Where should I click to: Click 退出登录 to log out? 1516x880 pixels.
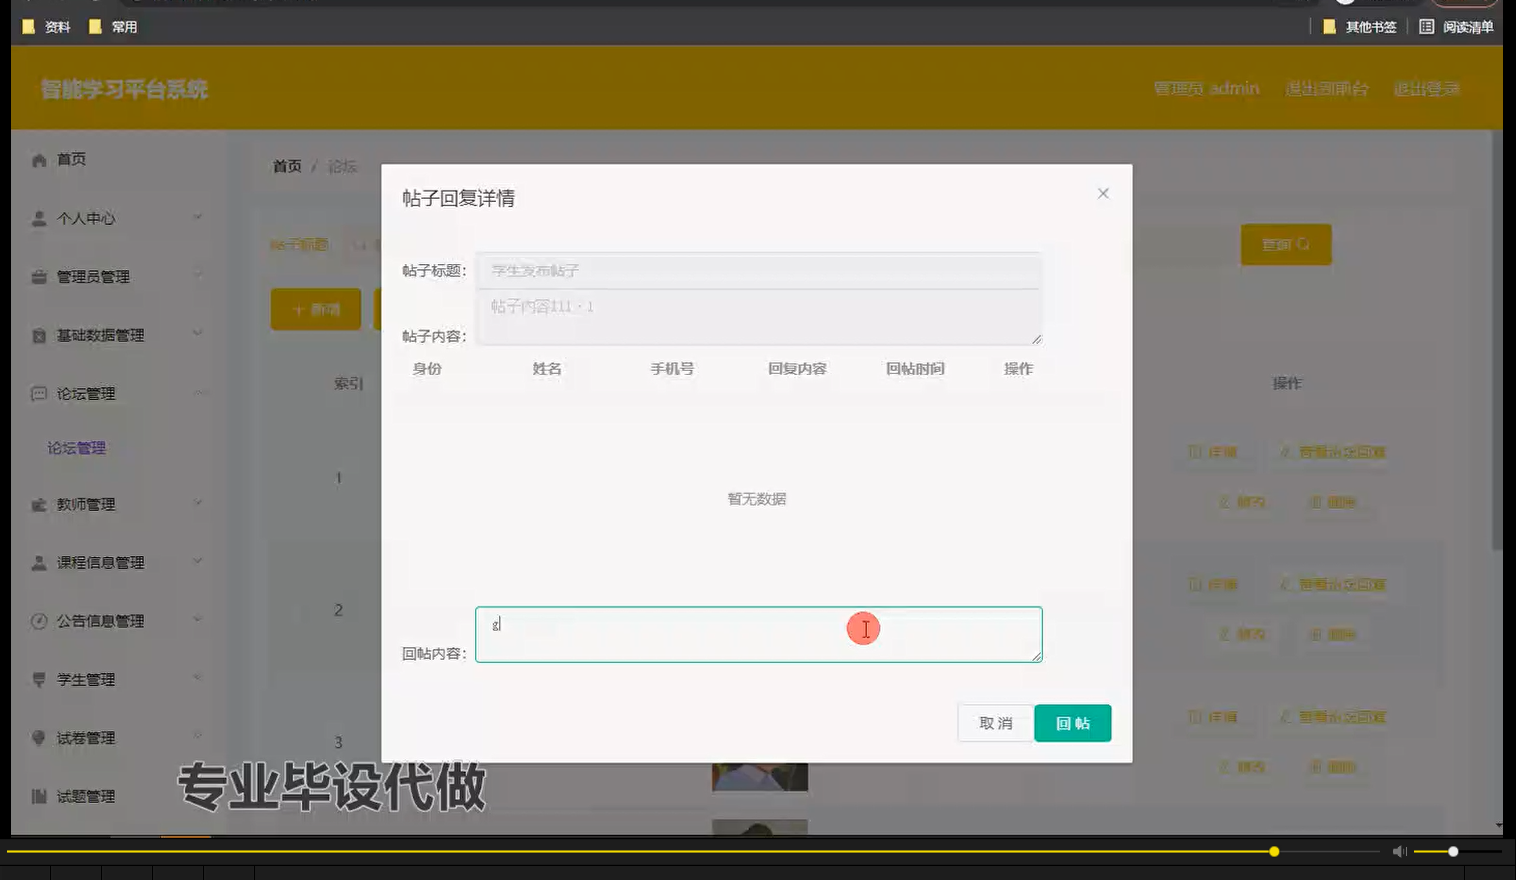click(1426, 88)
